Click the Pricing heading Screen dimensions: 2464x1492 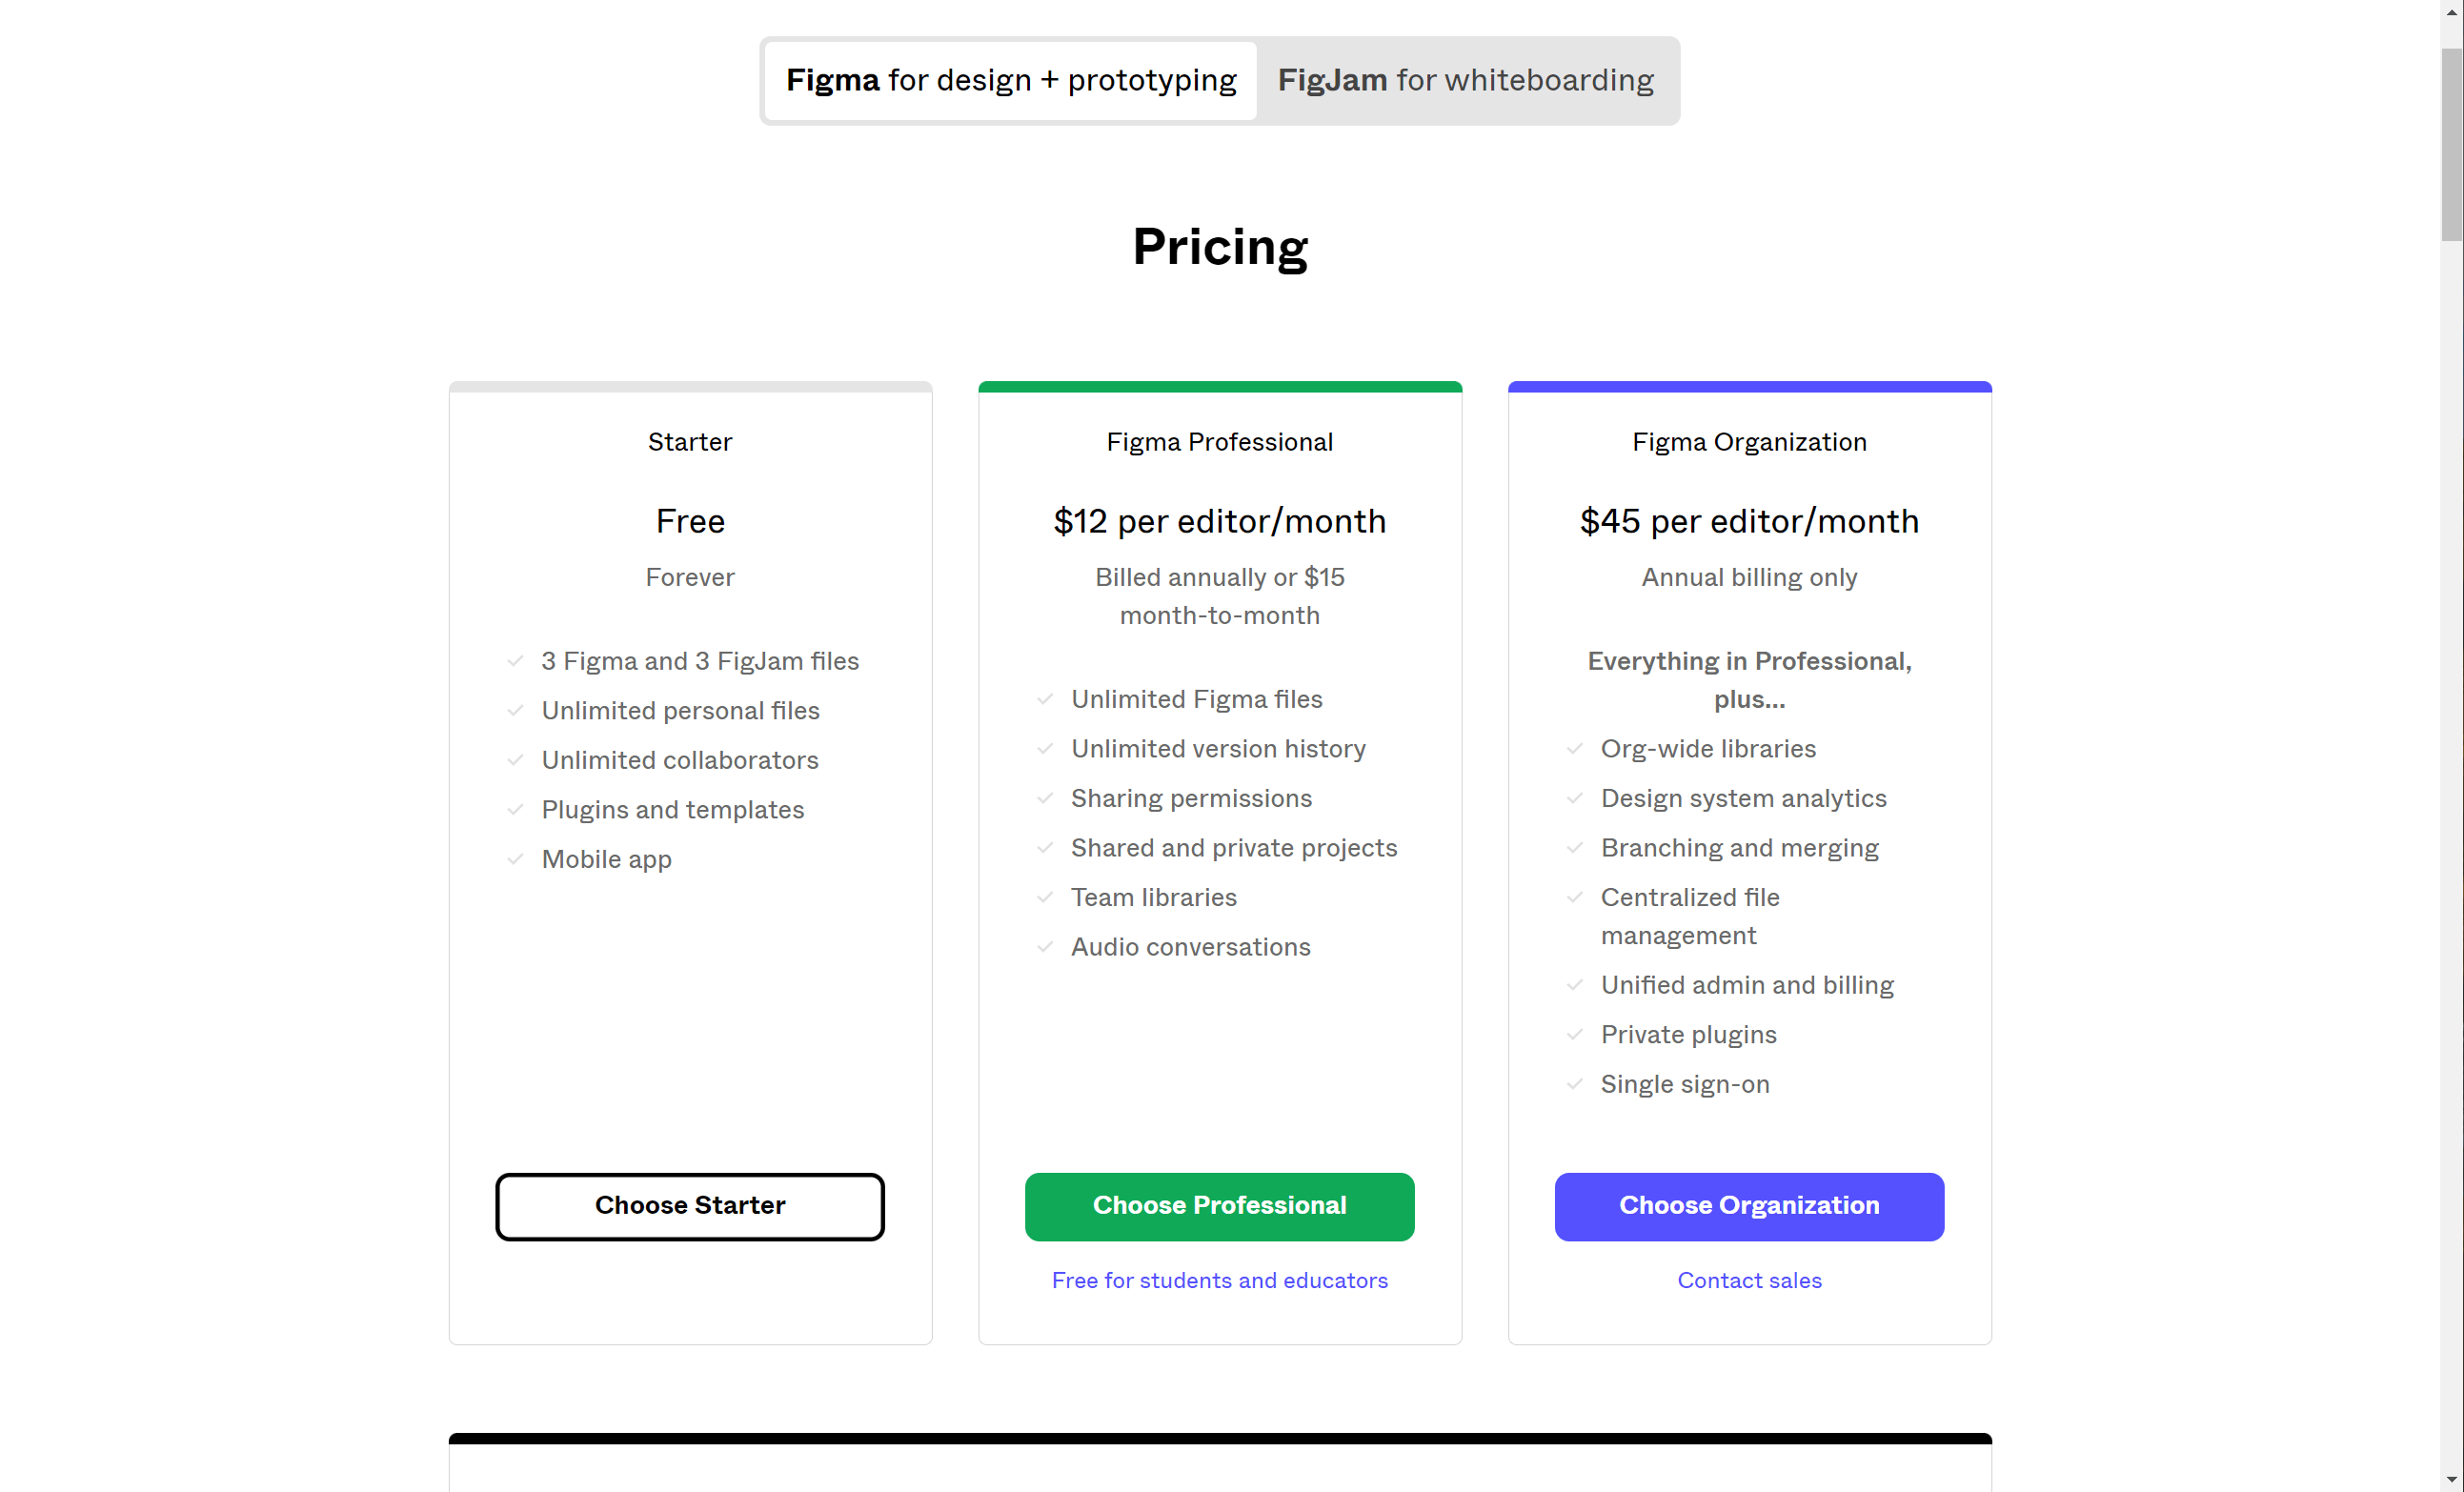coord(1219,247)
